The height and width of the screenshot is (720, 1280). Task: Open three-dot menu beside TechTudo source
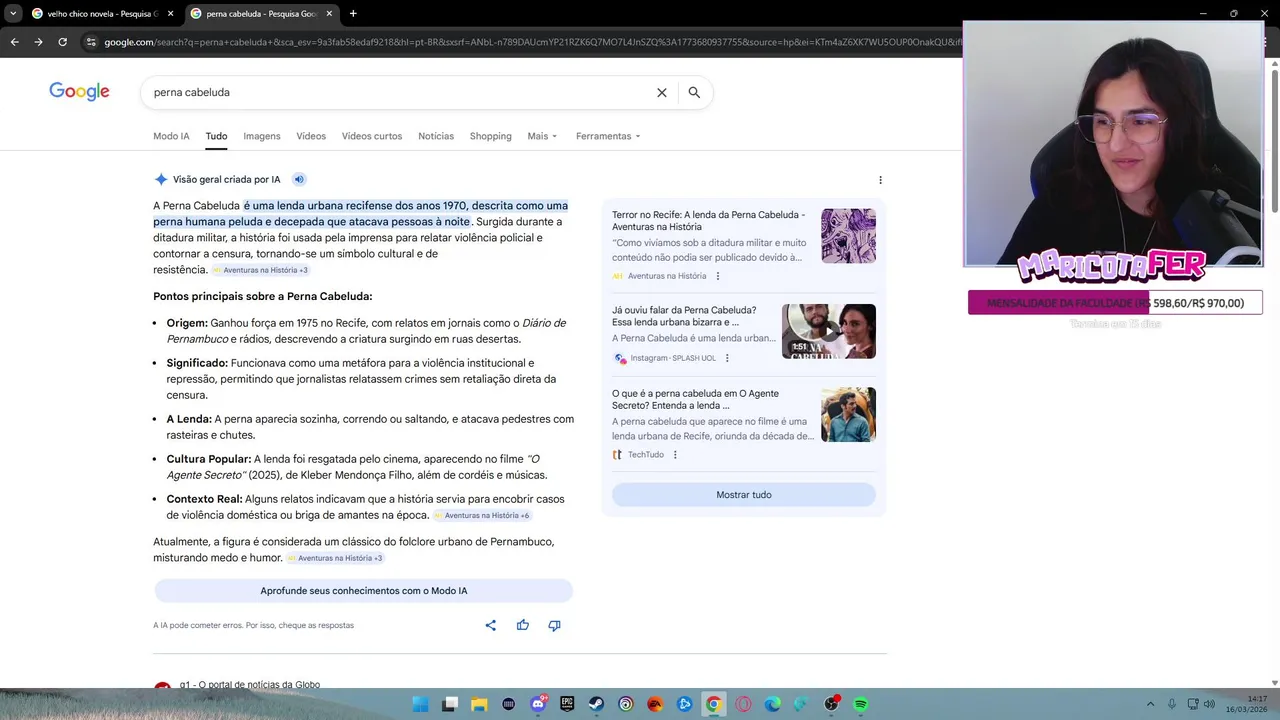[x=675, y=455]
